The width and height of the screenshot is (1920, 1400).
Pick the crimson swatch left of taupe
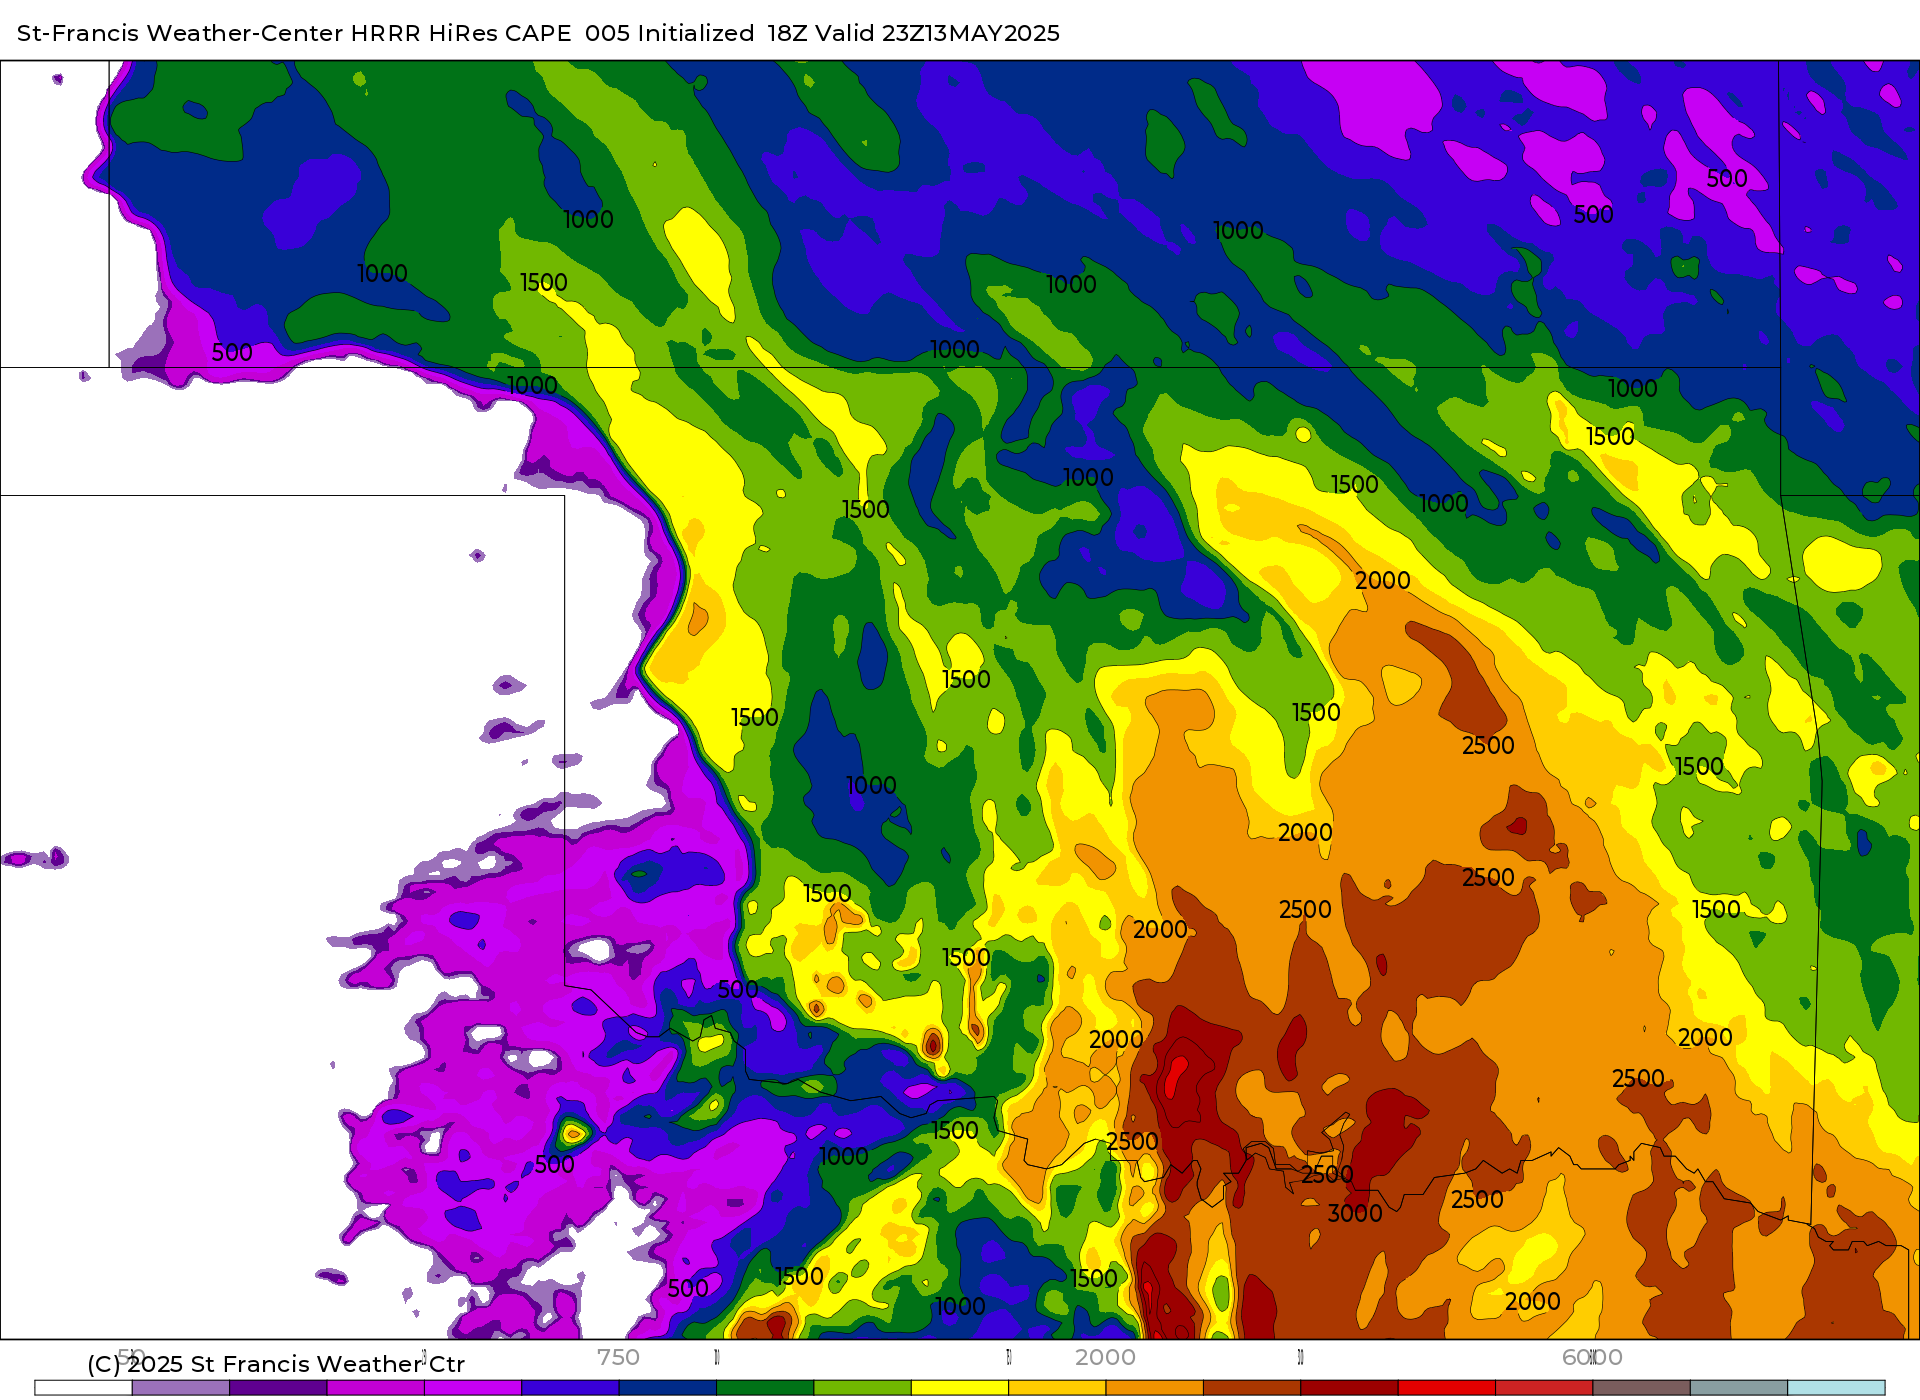point(1544,1388)
